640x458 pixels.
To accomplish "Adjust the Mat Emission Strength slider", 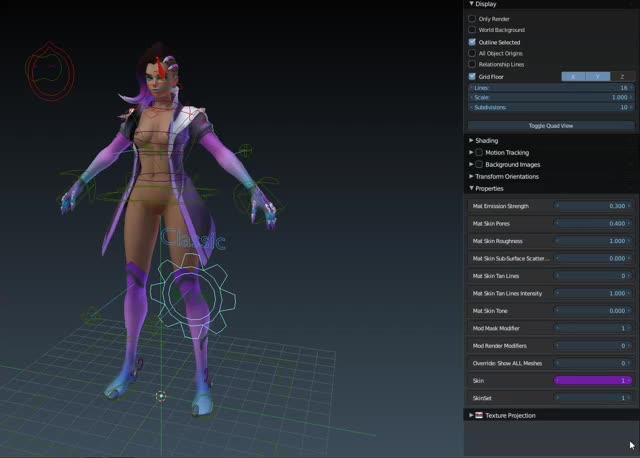I will (x=593, y=206).
